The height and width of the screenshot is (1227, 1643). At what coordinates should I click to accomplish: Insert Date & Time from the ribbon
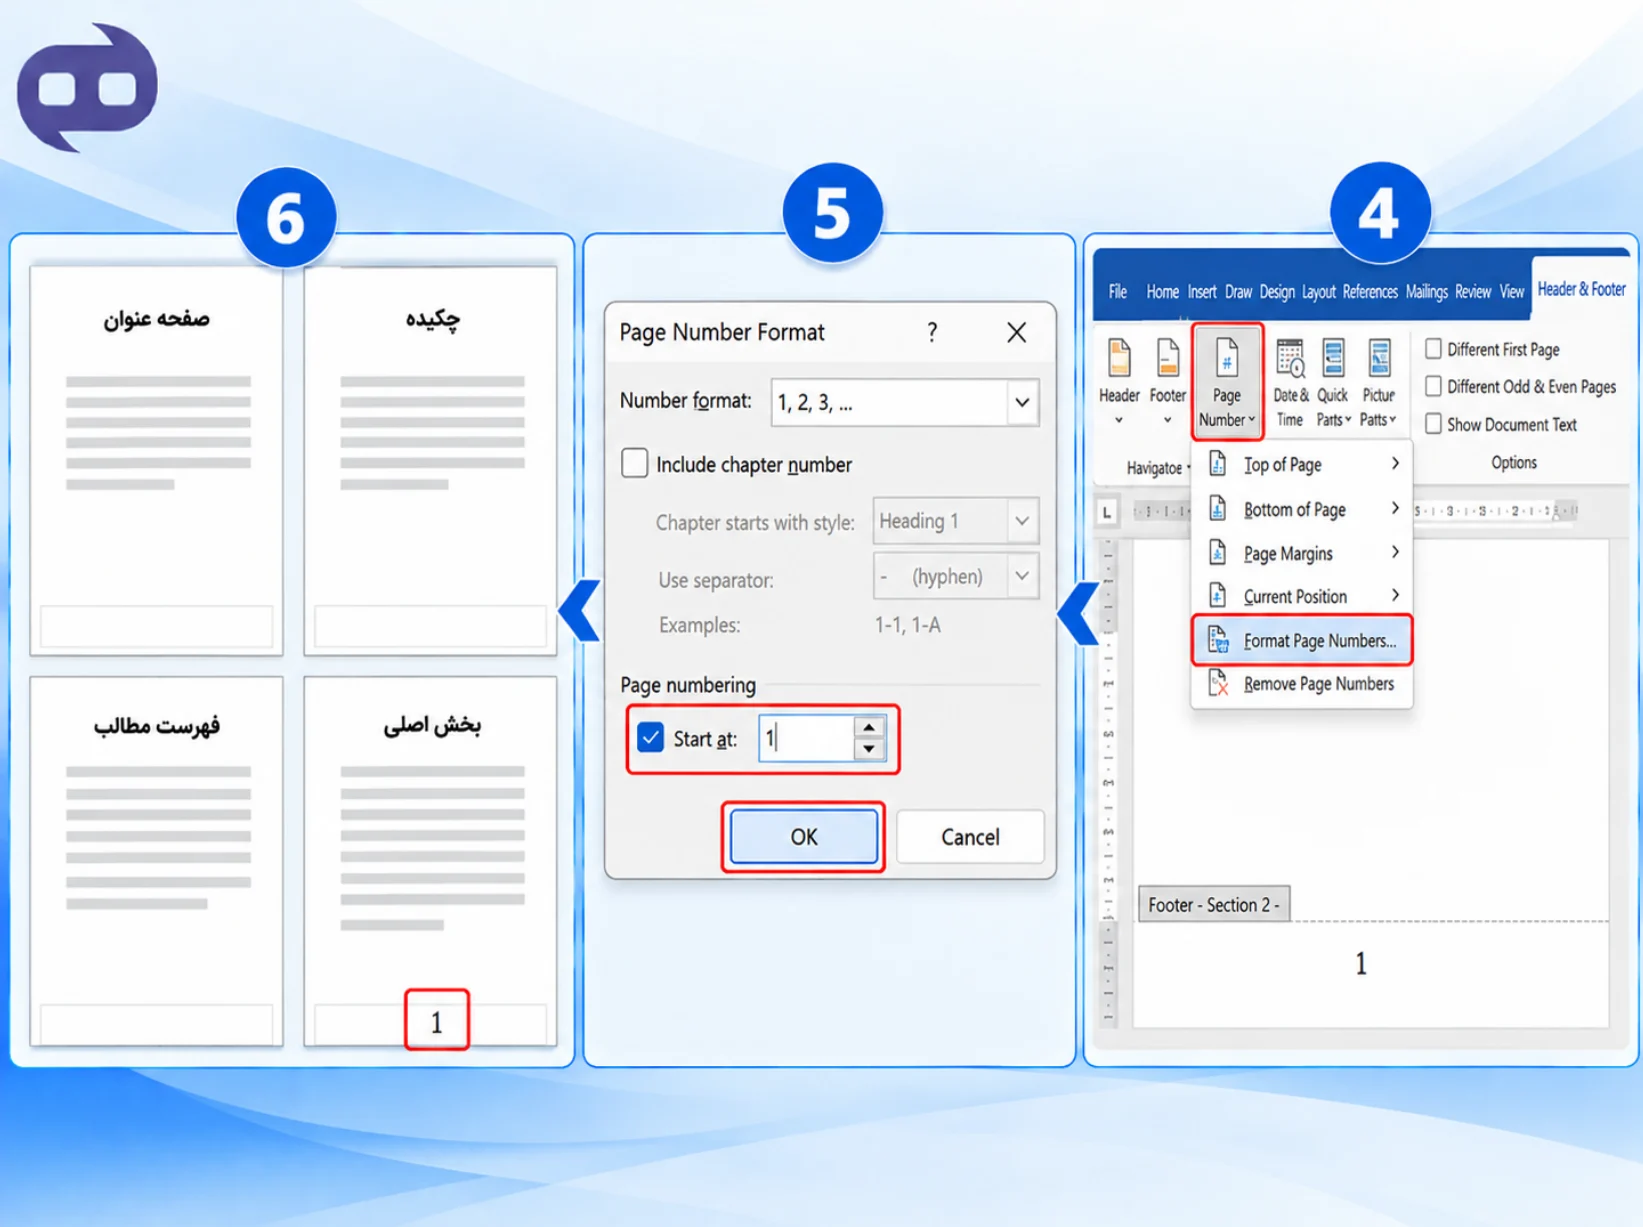point(1290,381)
